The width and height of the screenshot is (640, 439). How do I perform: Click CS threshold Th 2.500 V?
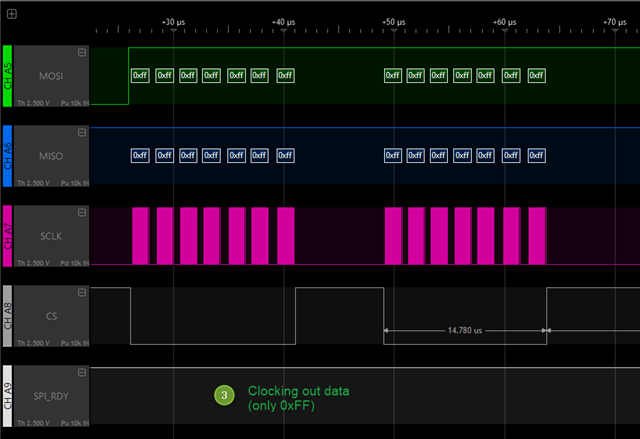point(33,343)
